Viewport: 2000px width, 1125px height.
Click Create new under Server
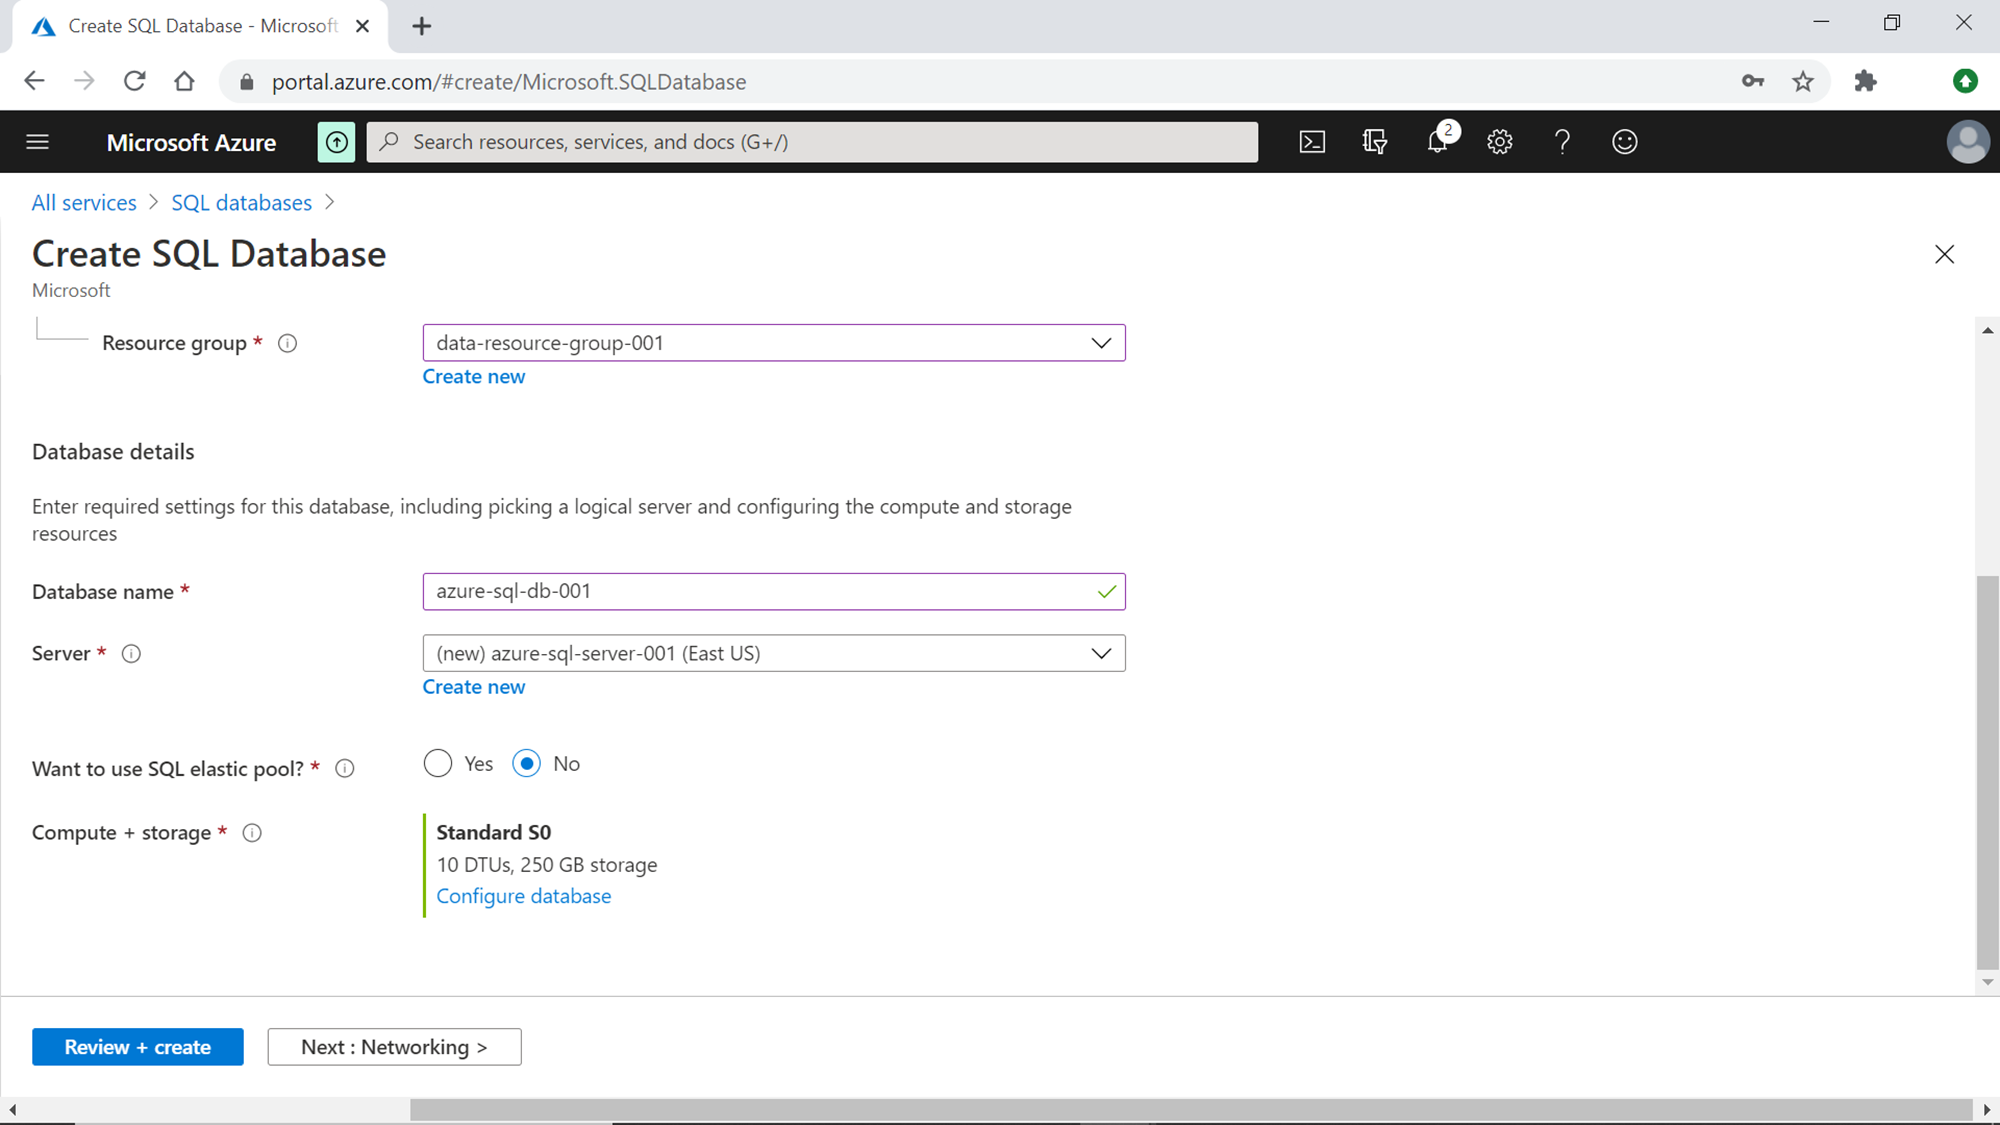pos(473,687)
